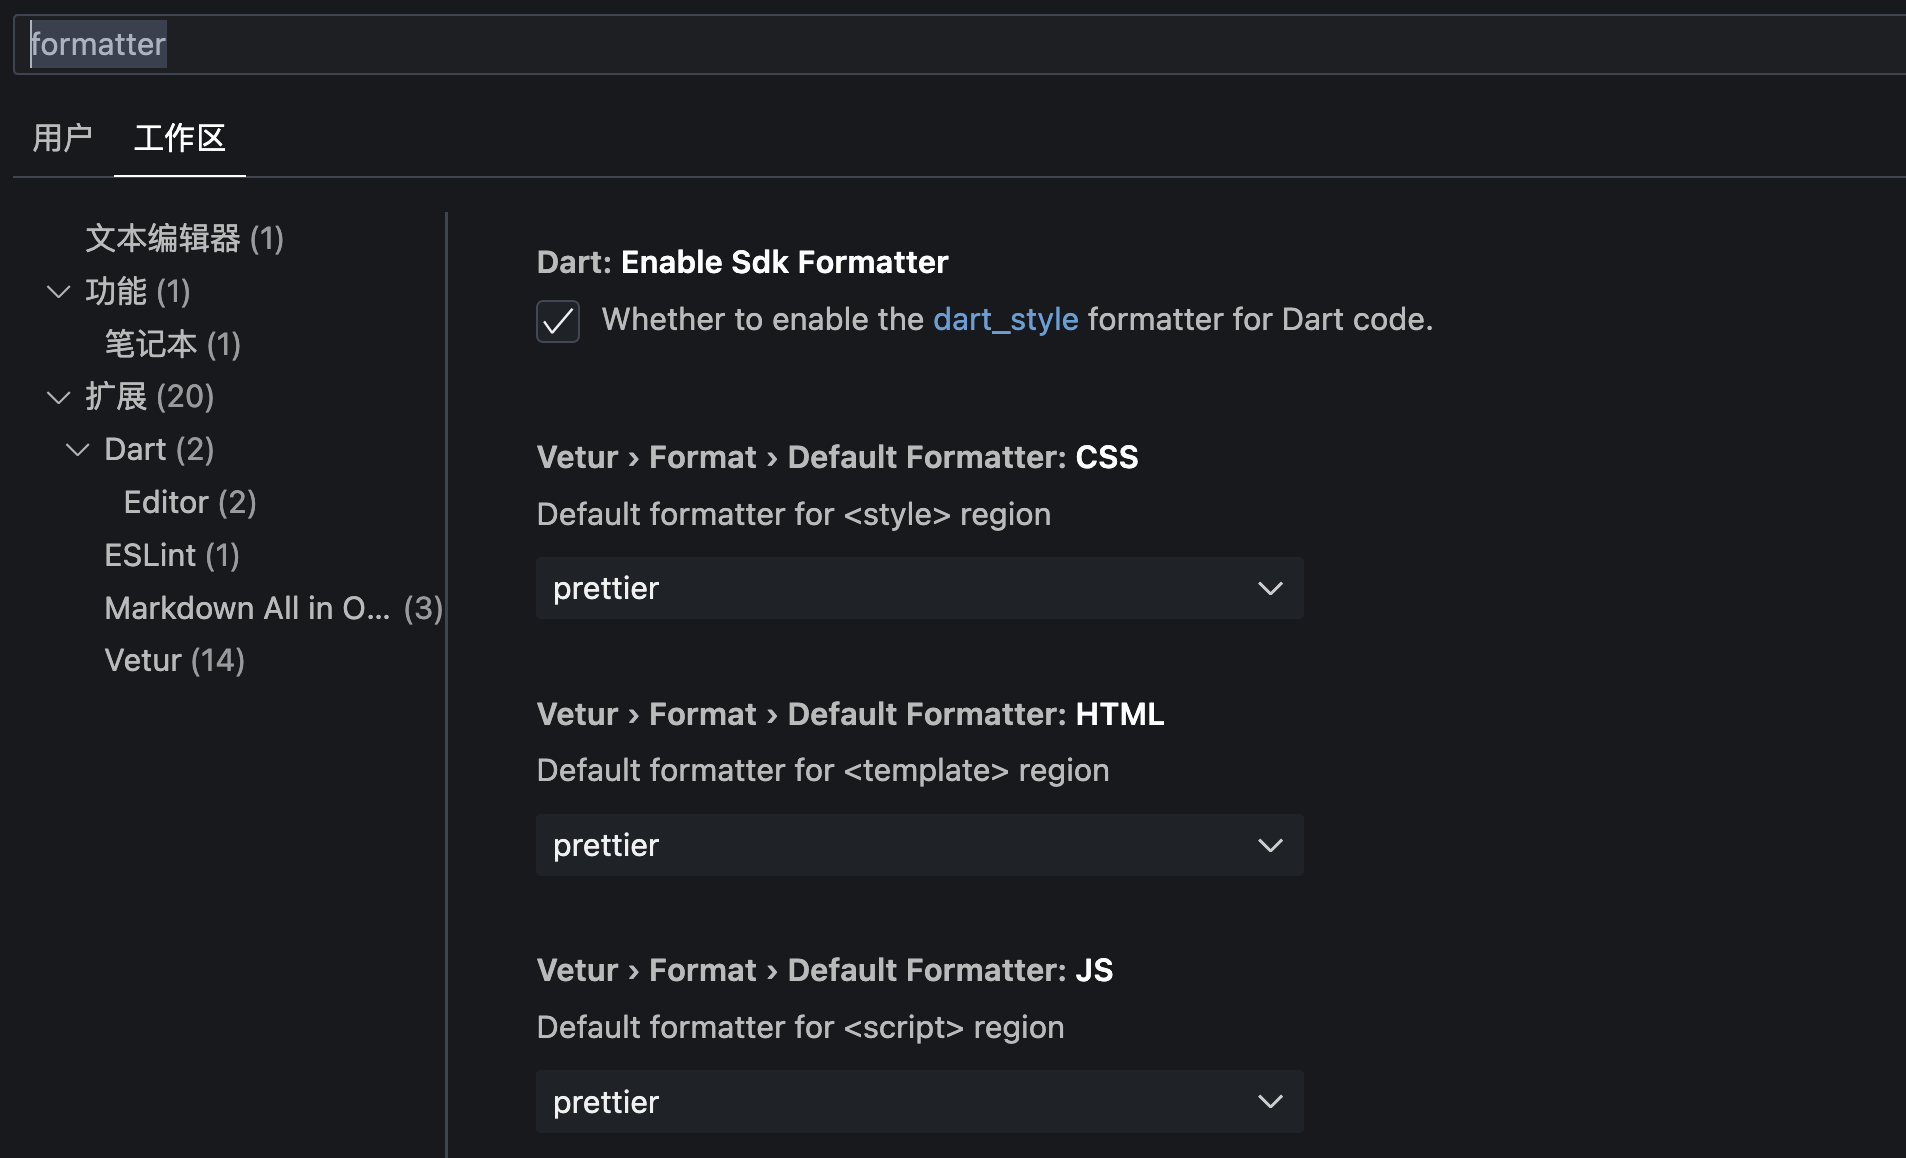
Task: Open Markdown All in One (3) settings
Action: pyautogui.click(x=273, y=608)
